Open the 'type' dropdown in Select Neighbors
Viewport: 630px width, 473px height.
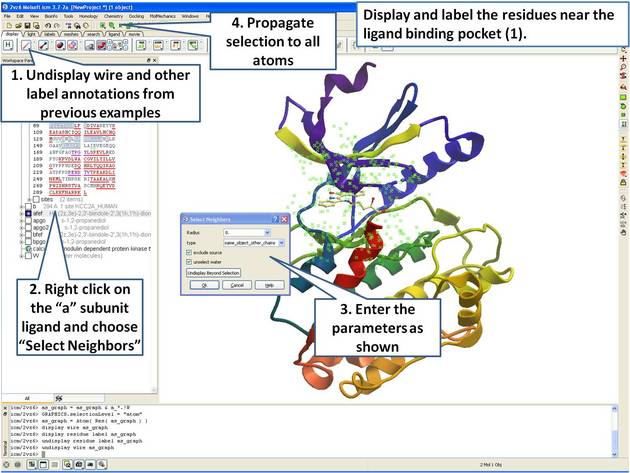click(x=282, y=242)
